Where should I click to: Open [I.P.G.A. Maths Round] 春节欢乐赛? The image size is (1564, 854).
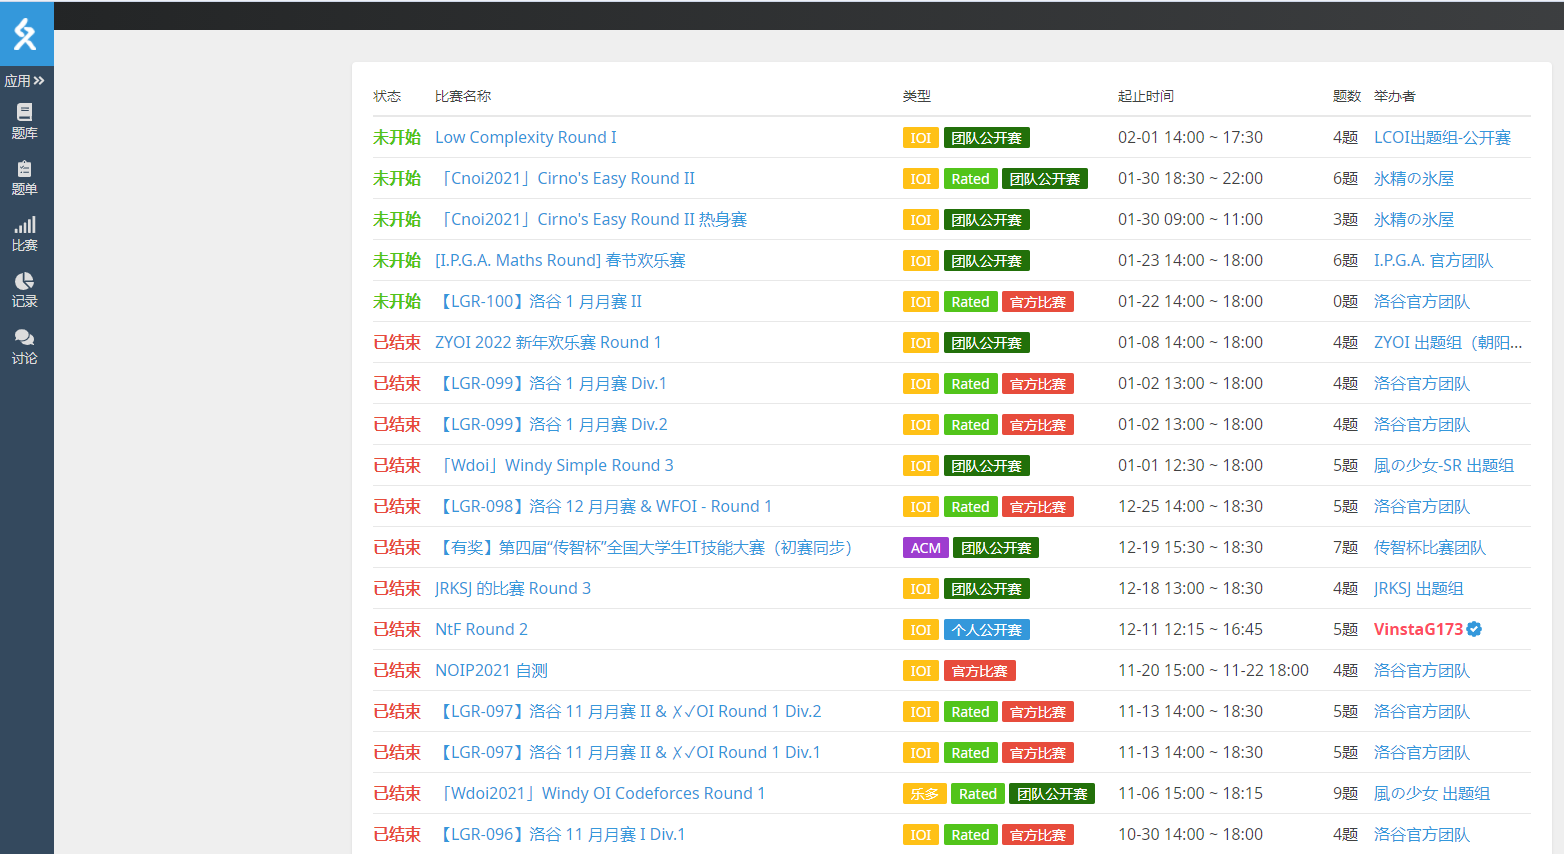click(560, 260)
